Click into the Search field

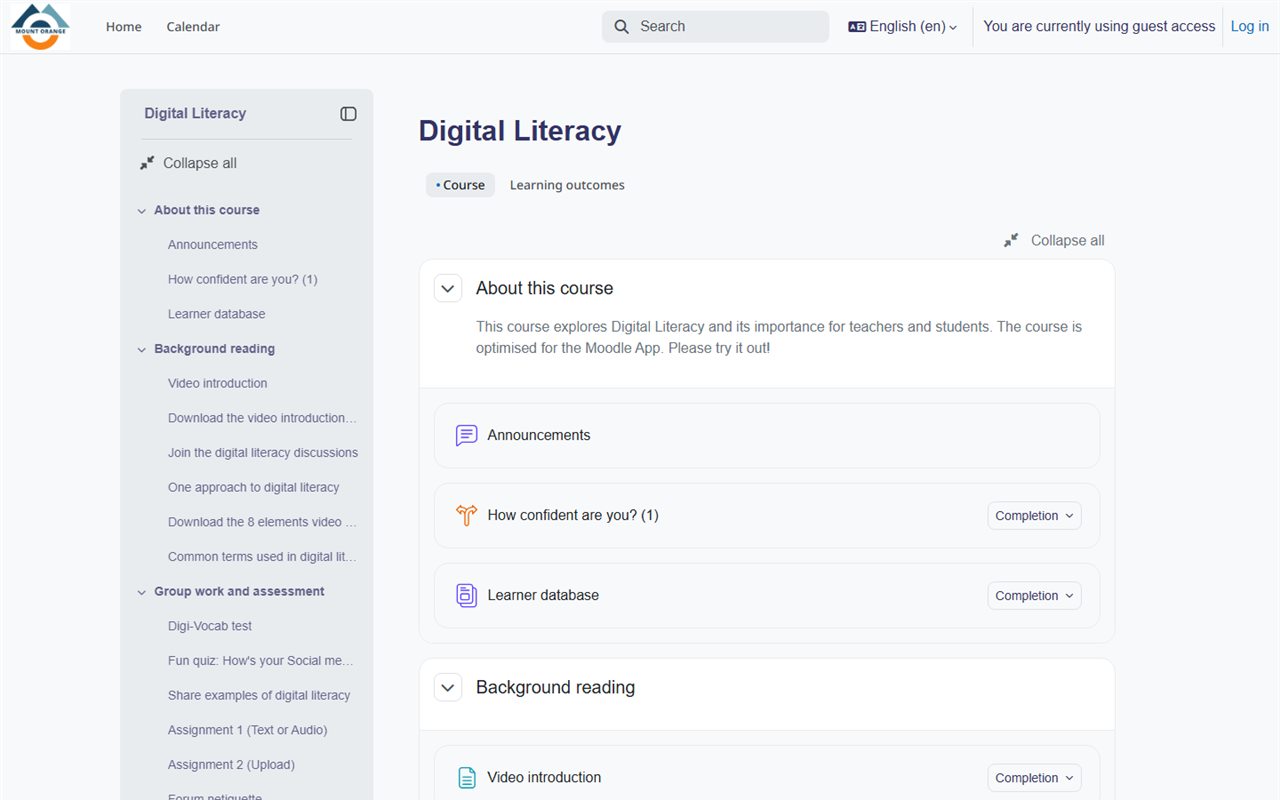click(715, 27)
